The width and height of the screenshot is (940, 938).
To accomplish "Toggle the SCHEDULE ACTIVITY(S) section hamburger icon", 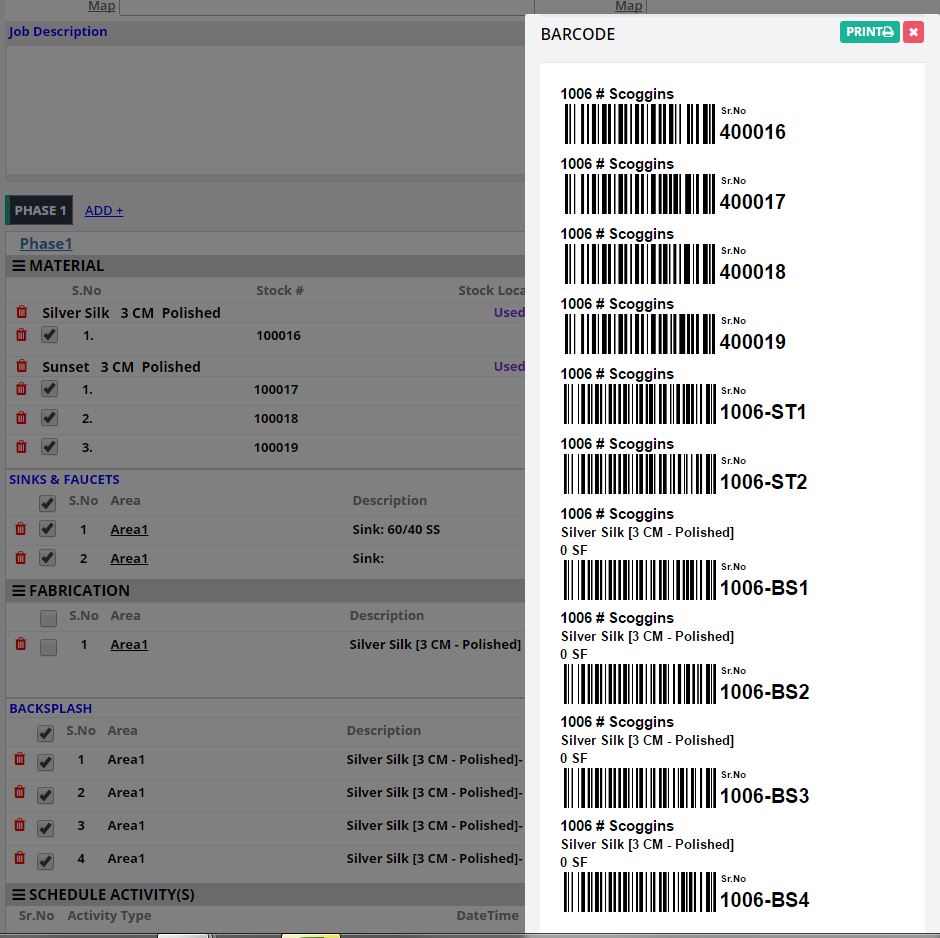I will [19, 894].
